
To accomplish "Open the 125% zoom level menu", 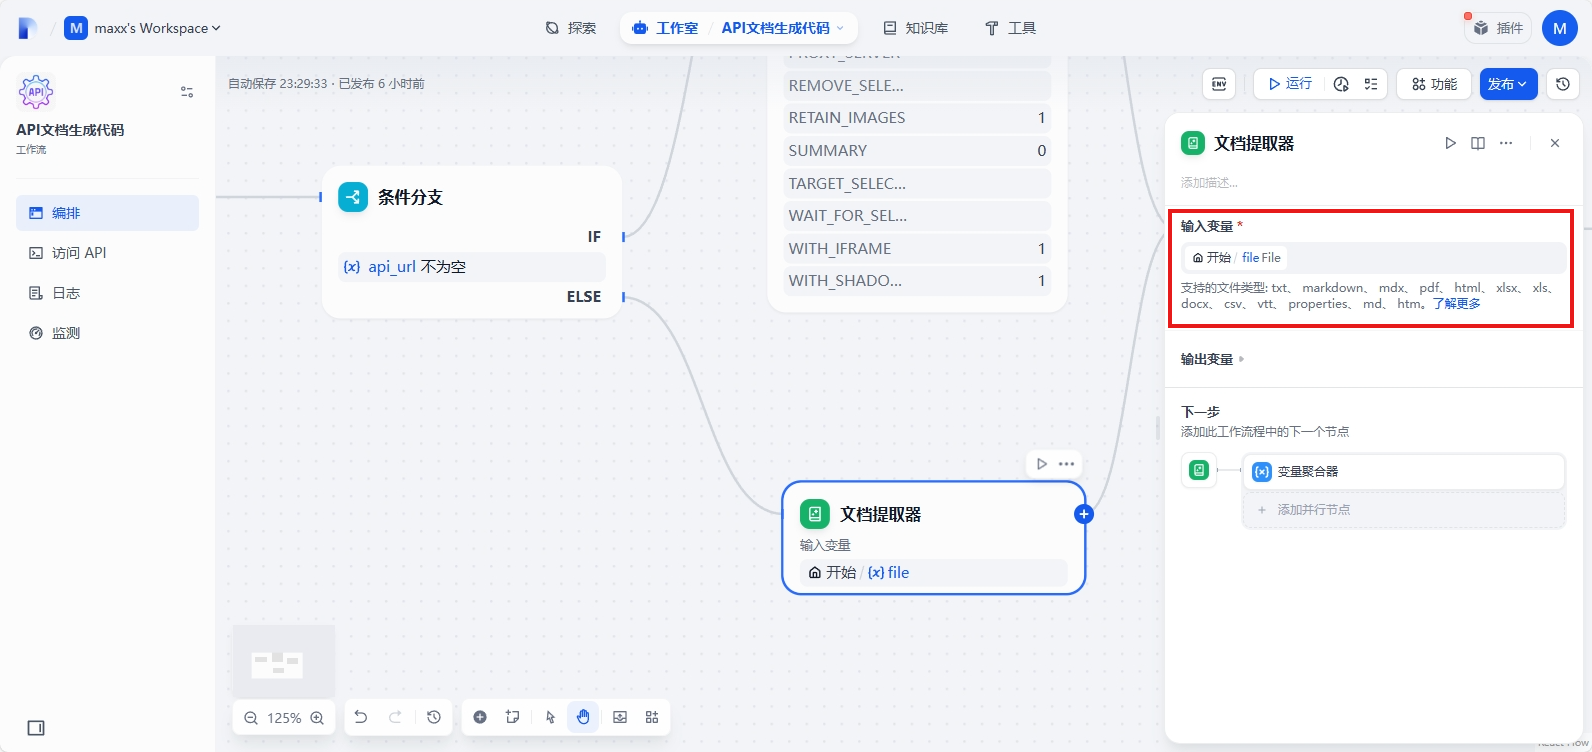I will (284, 718).
